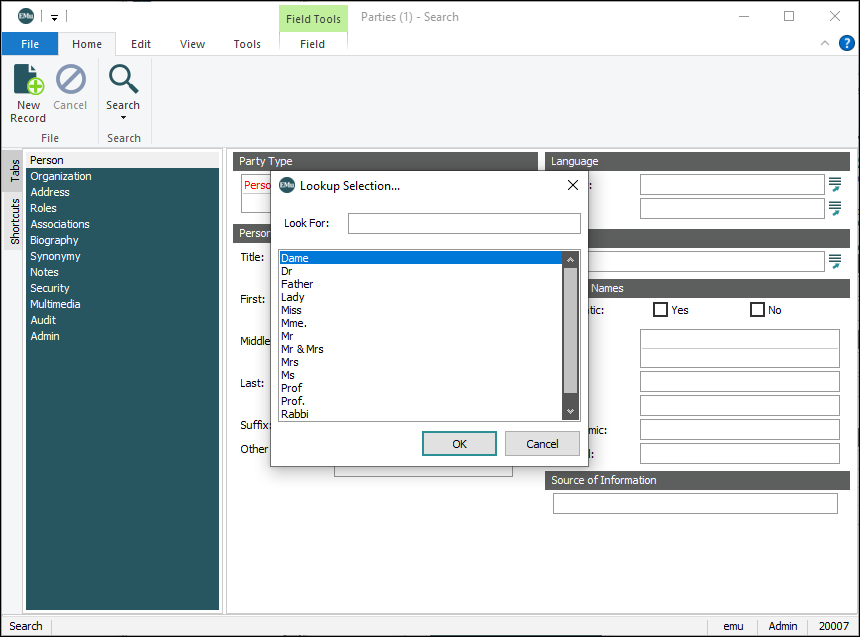Screen dimensions: 860x637
Task: Click the blue help question mark icon
Action: click(x=846, y=43)
